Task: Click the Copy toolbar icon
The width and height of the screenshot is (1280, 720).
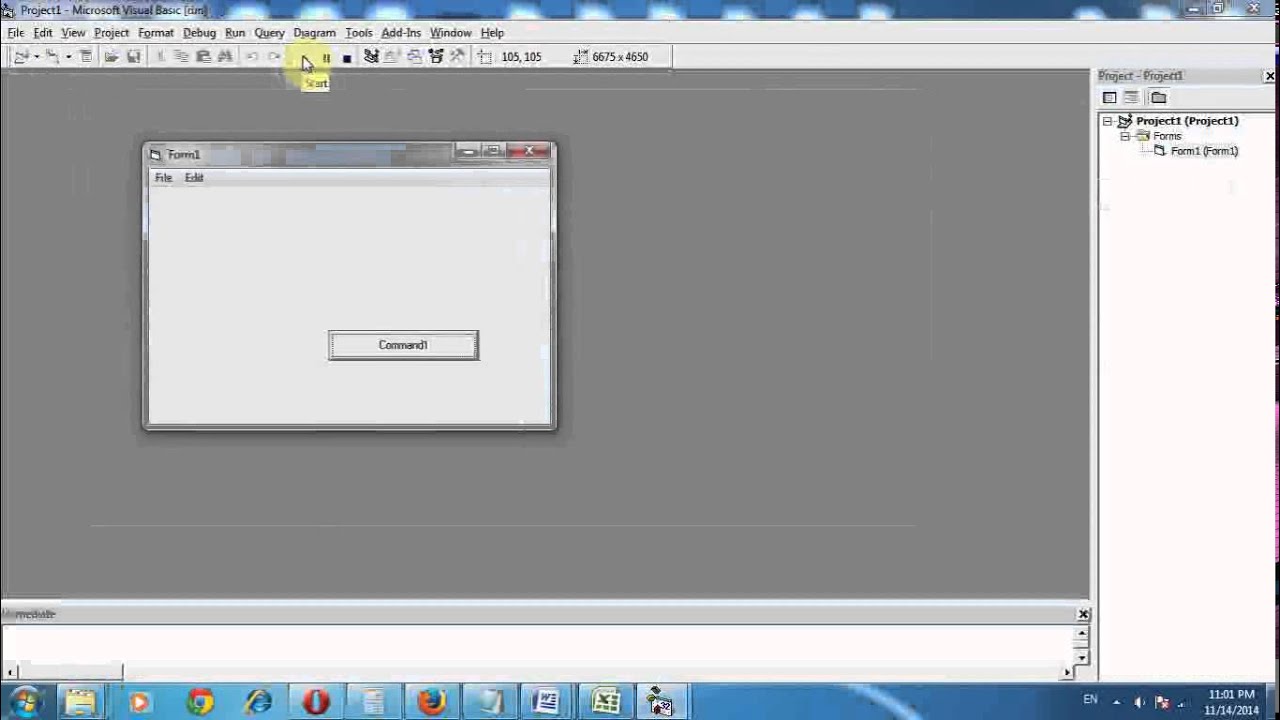Action: [182, 57]
